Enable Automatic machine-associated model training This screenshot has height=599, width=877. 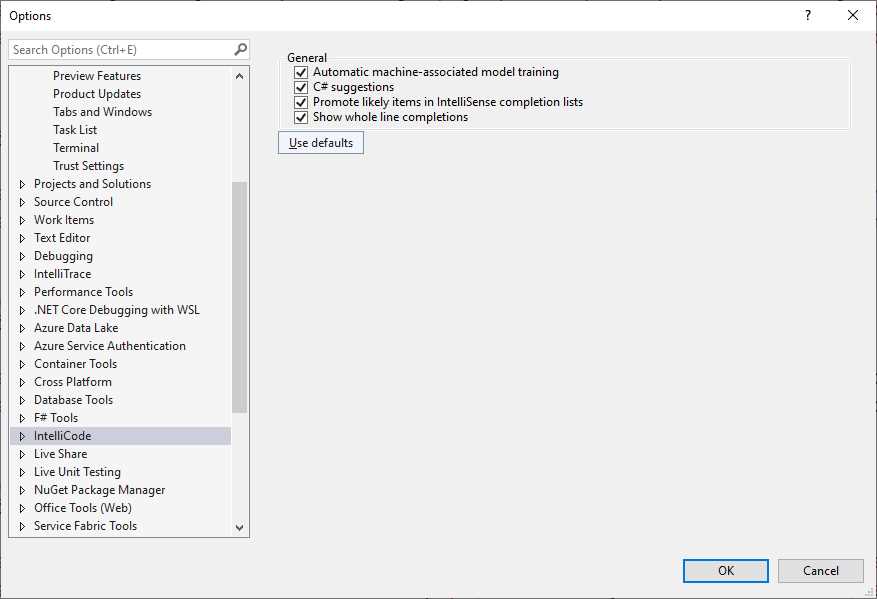(x=301, y=72)
